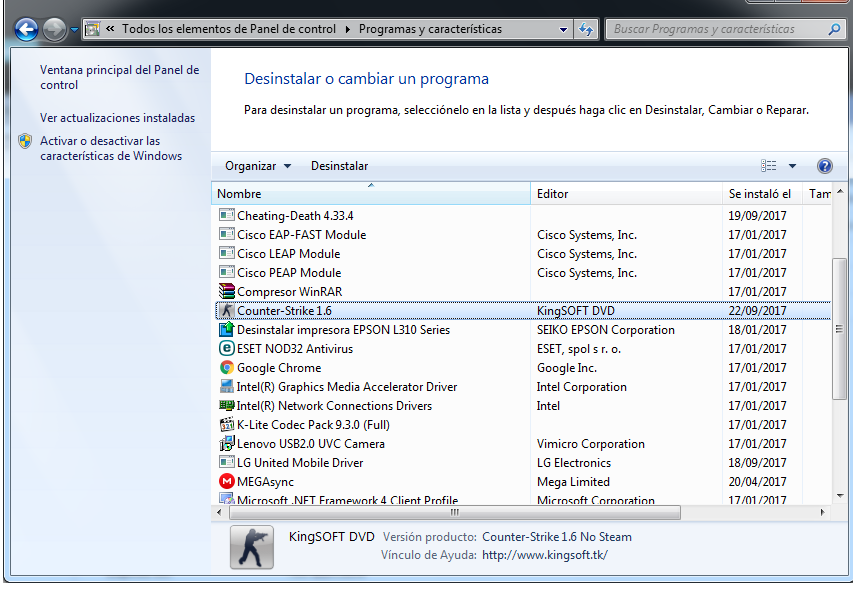This screenshot has width=853, height=600.
Task: Click the Lenovo USB2.0 UVC Camera icon
Action: click(x=226, y=443)
